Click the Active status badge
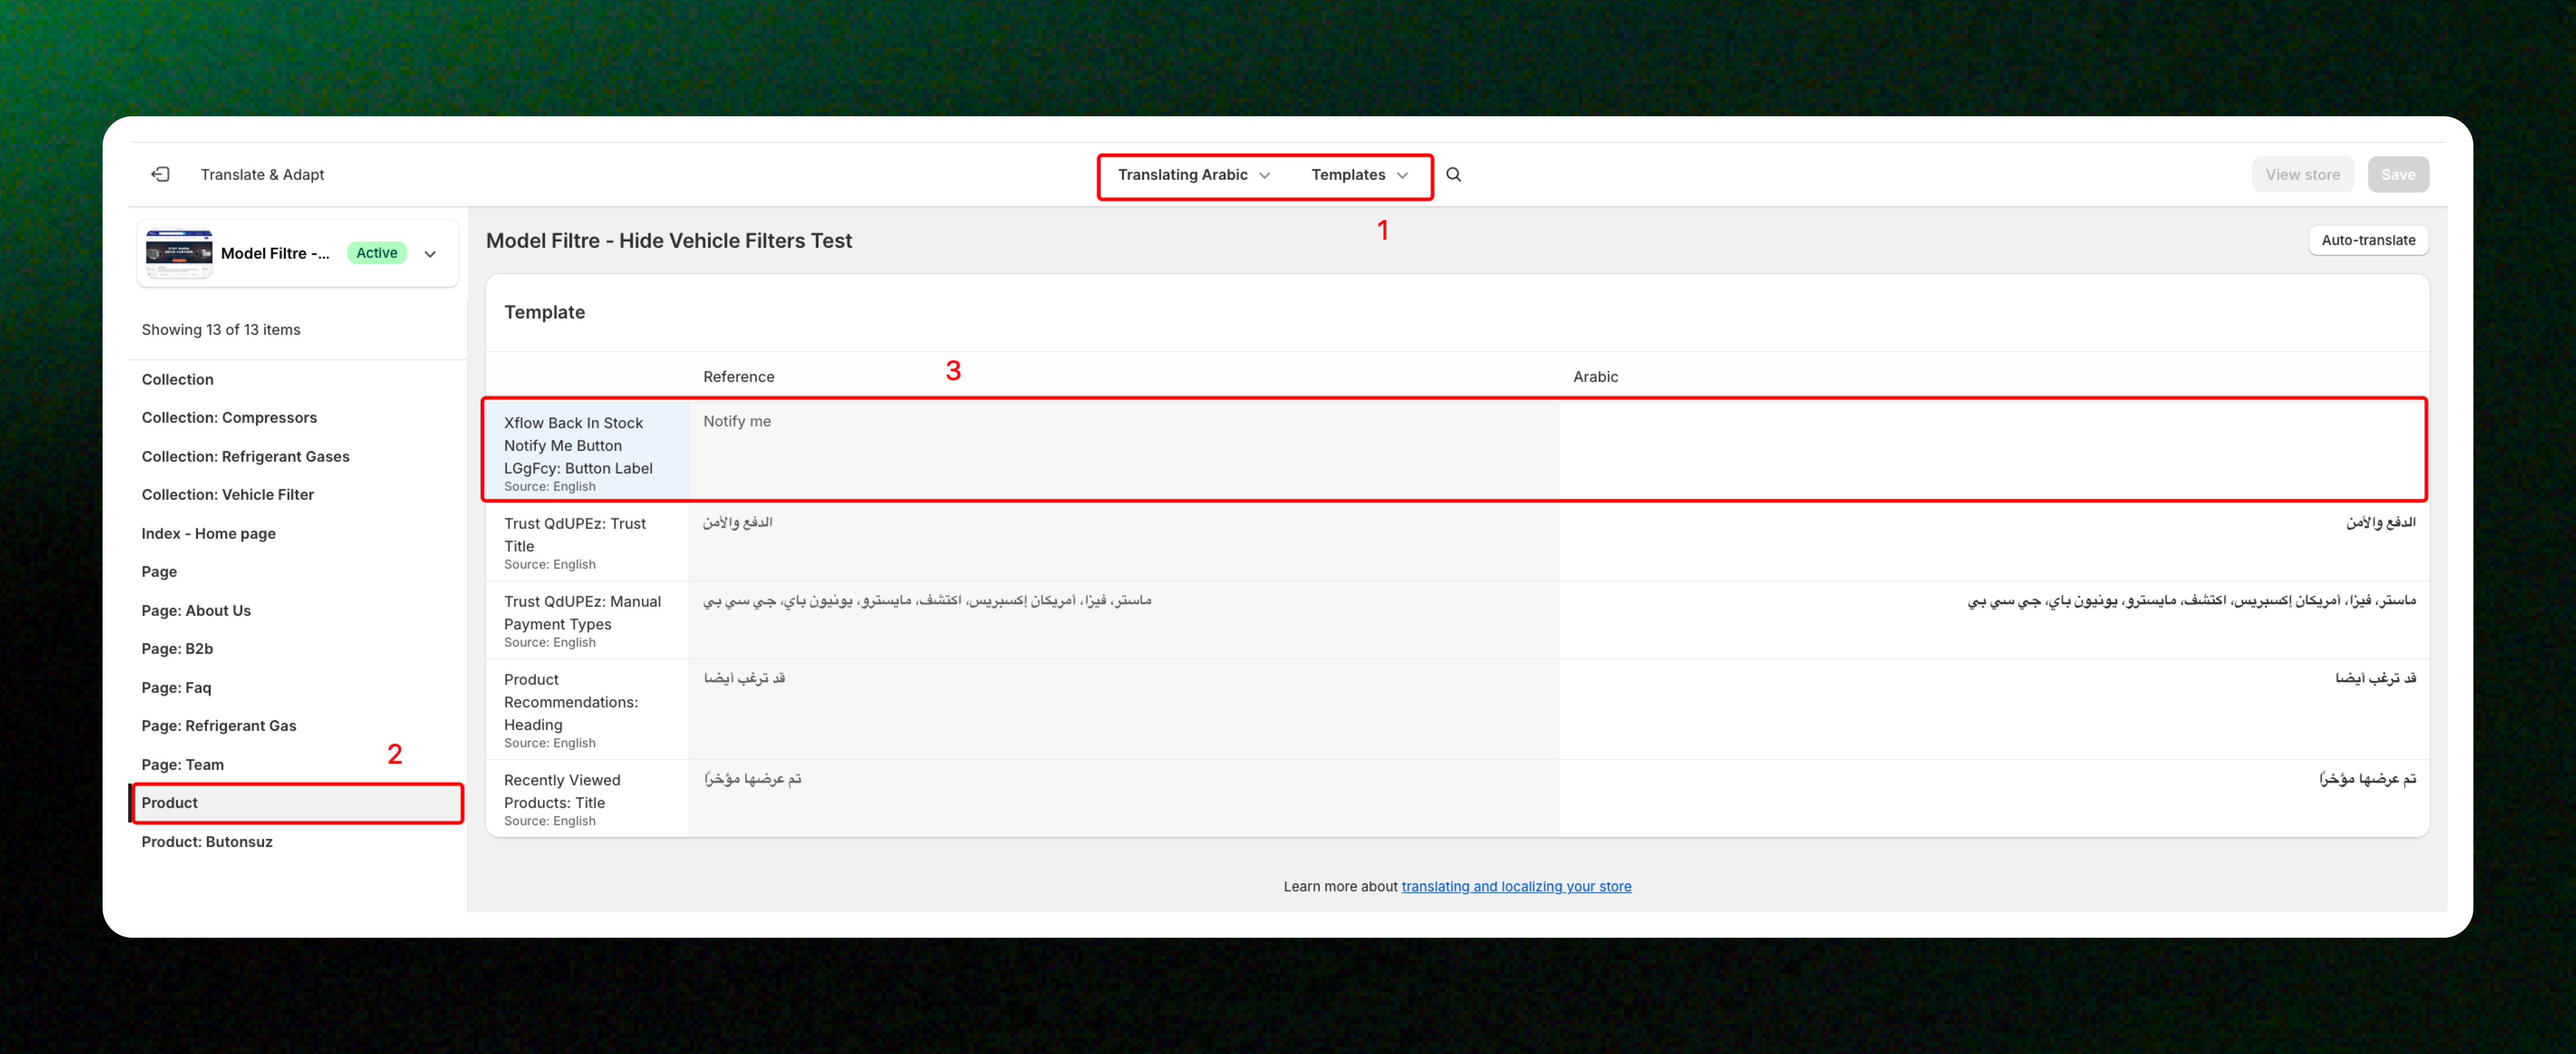 [377, 253]
